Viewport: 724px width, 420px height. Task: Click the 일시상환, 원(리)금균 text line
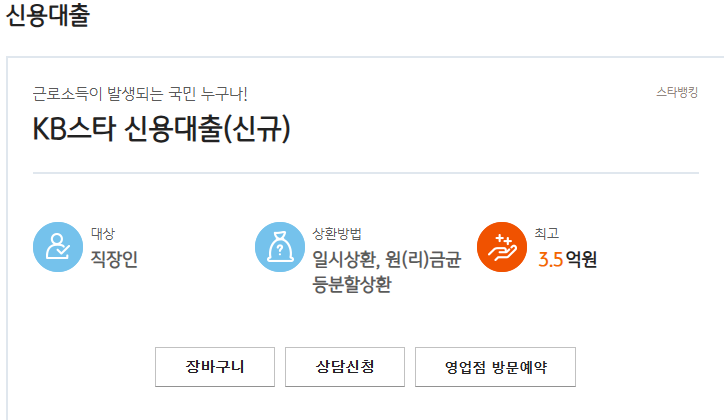point(386,260)
